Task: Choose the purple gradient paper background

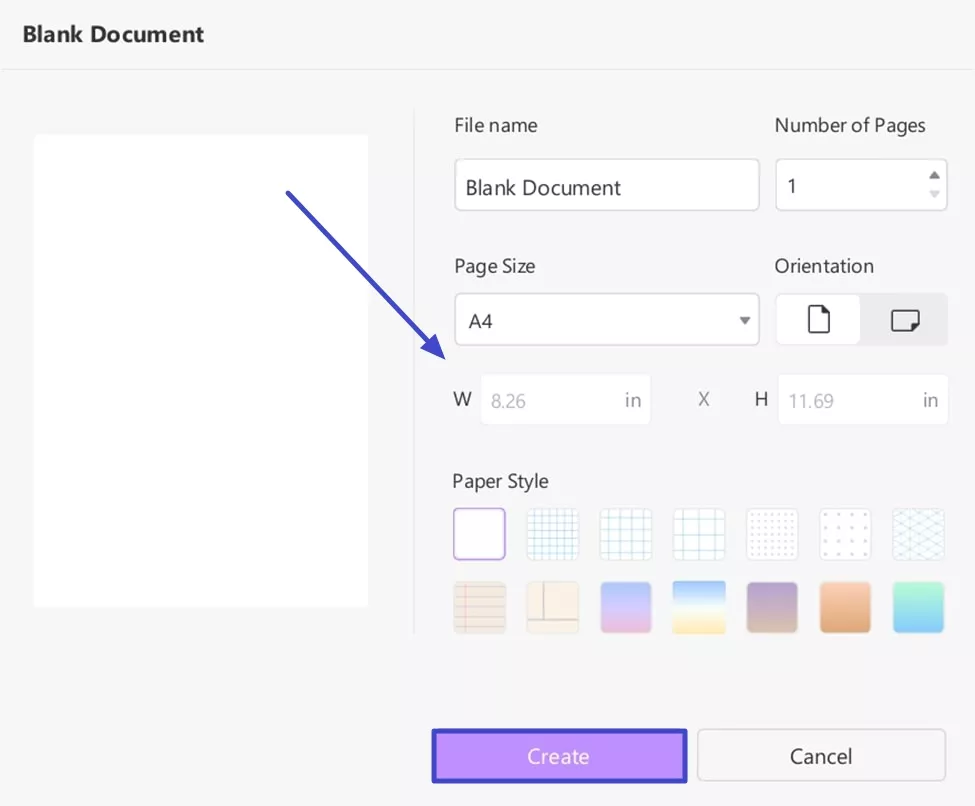Action: pyautogui.click(x=626, y=607)
